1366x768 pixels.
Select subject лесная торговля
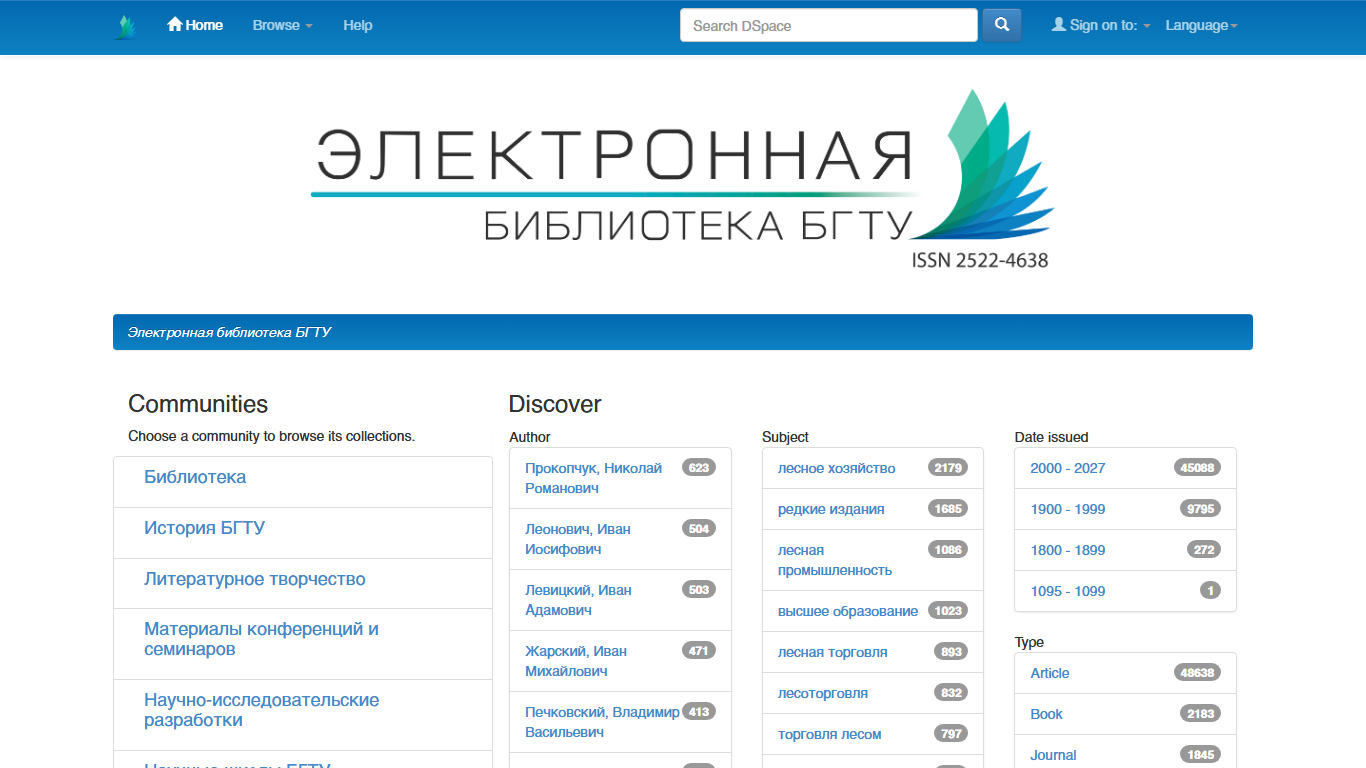pos(833,652)
